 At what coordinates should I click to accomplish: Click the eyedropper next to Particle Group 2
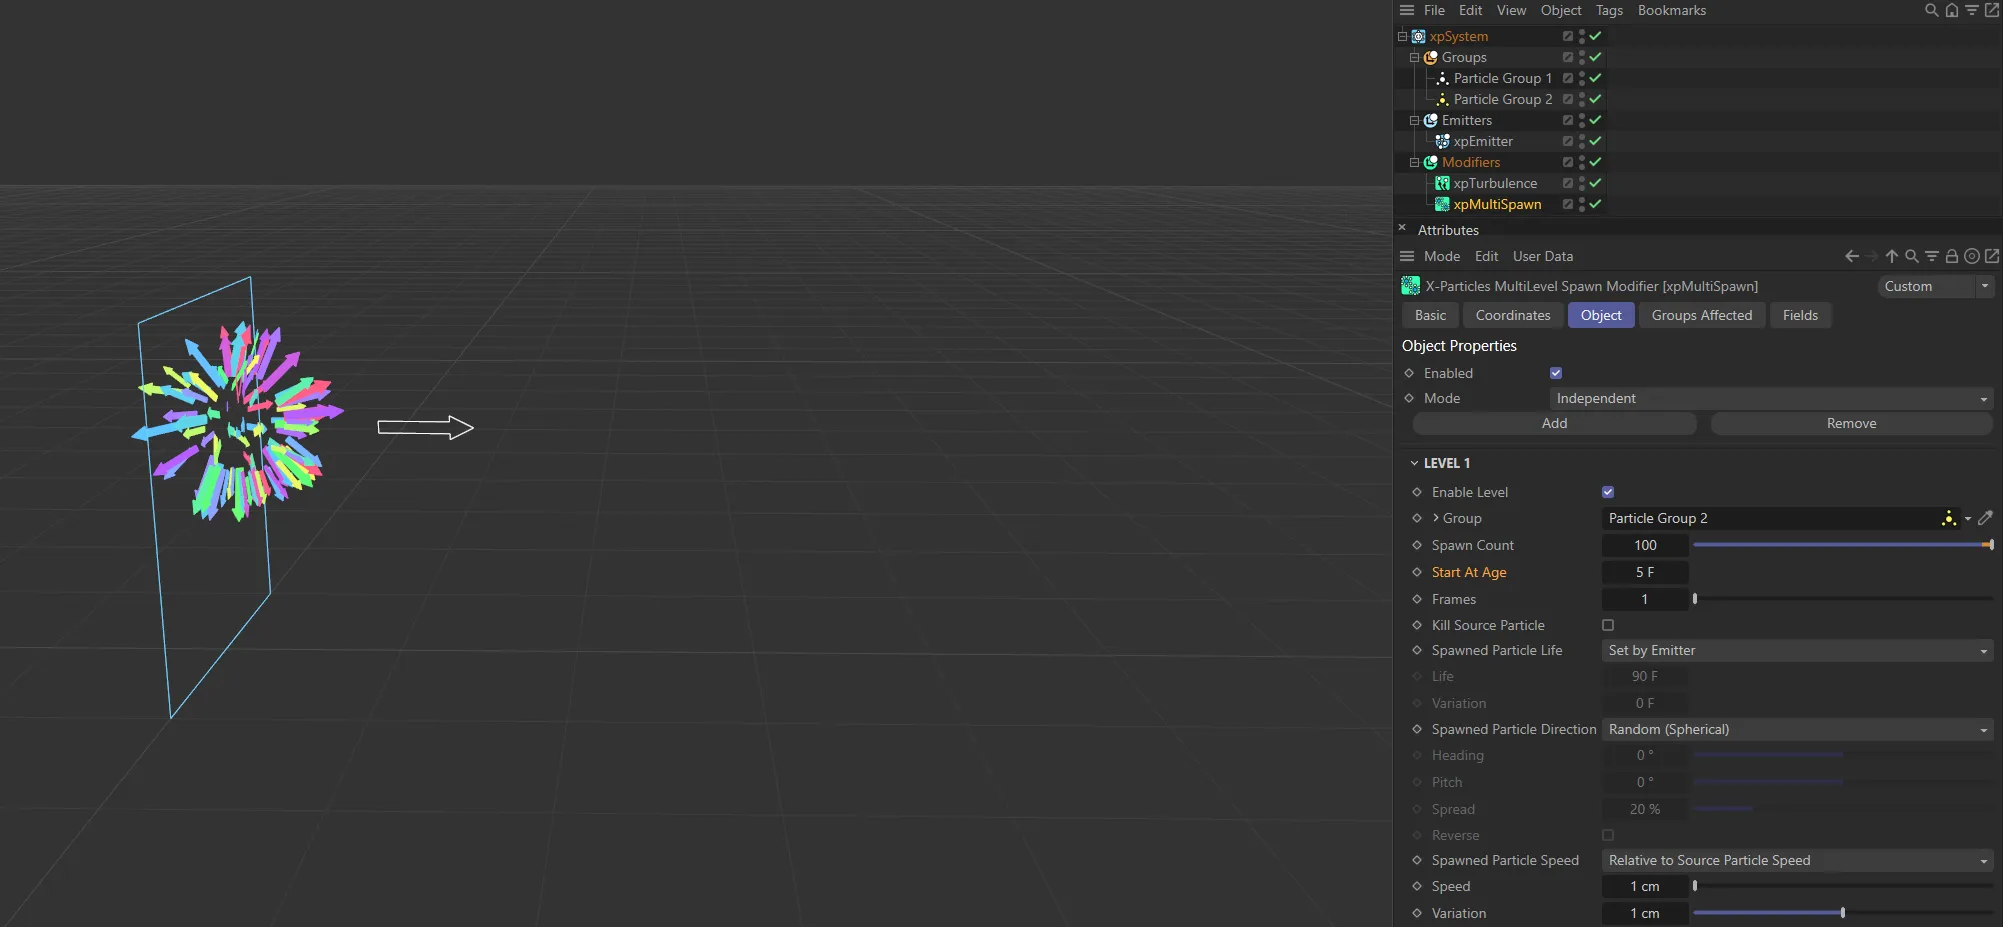pos(1986,518)
